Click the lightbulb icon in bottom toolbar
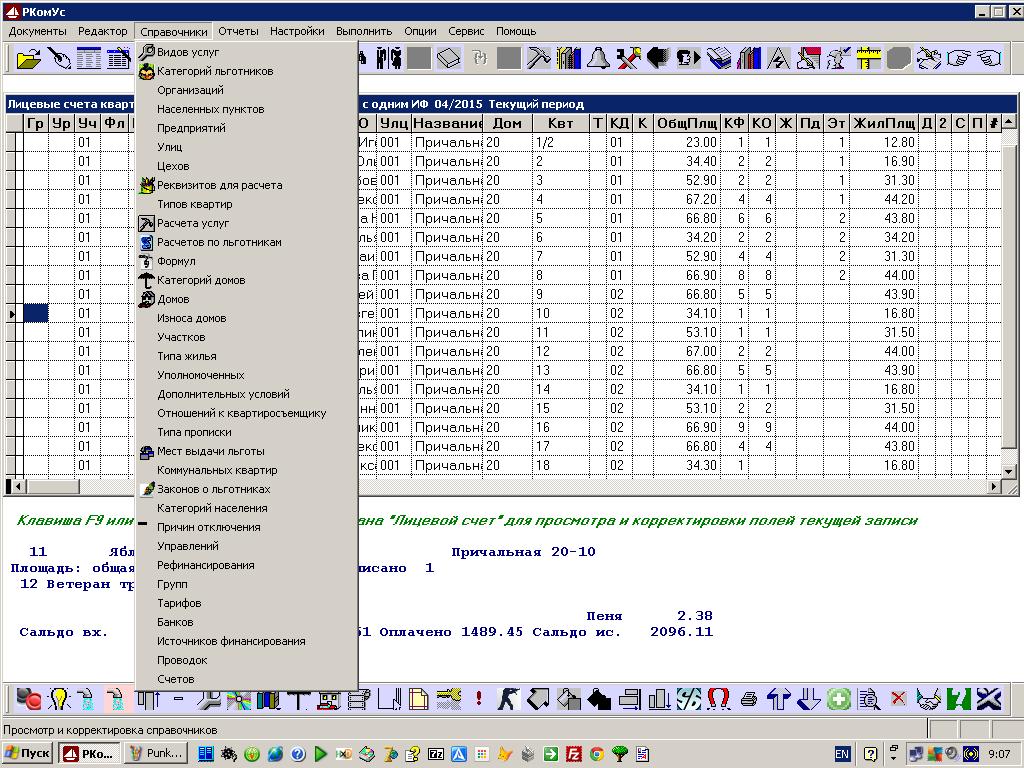 59,699
